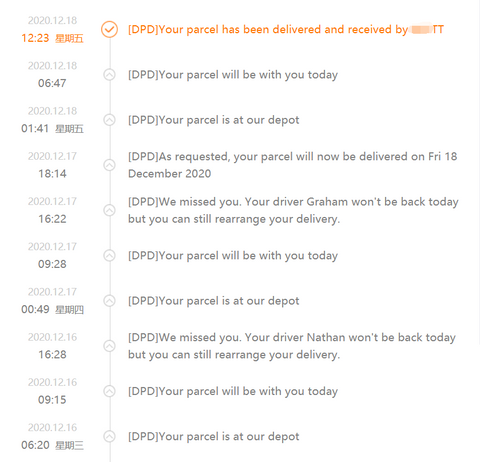The width and height of the screenshot is (480, 462).
Task: Select the timeline circle at 09:15 on 2020.12.16
Action: pos(109,391)
